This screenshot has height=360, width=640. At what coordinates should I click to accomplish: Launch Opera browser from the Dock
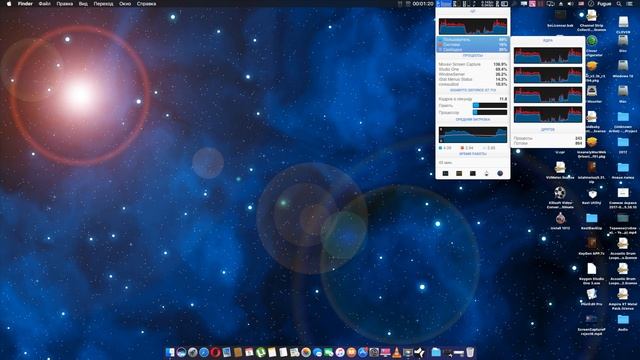(x=216, y=352)
